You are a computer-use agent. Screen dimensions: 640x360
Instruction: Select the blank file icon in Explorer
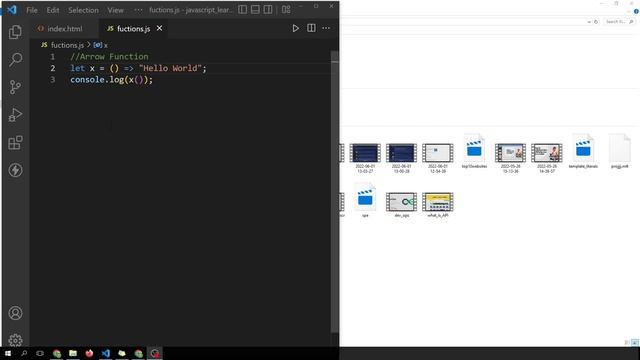pyautogui.click(x=620, y=151)
